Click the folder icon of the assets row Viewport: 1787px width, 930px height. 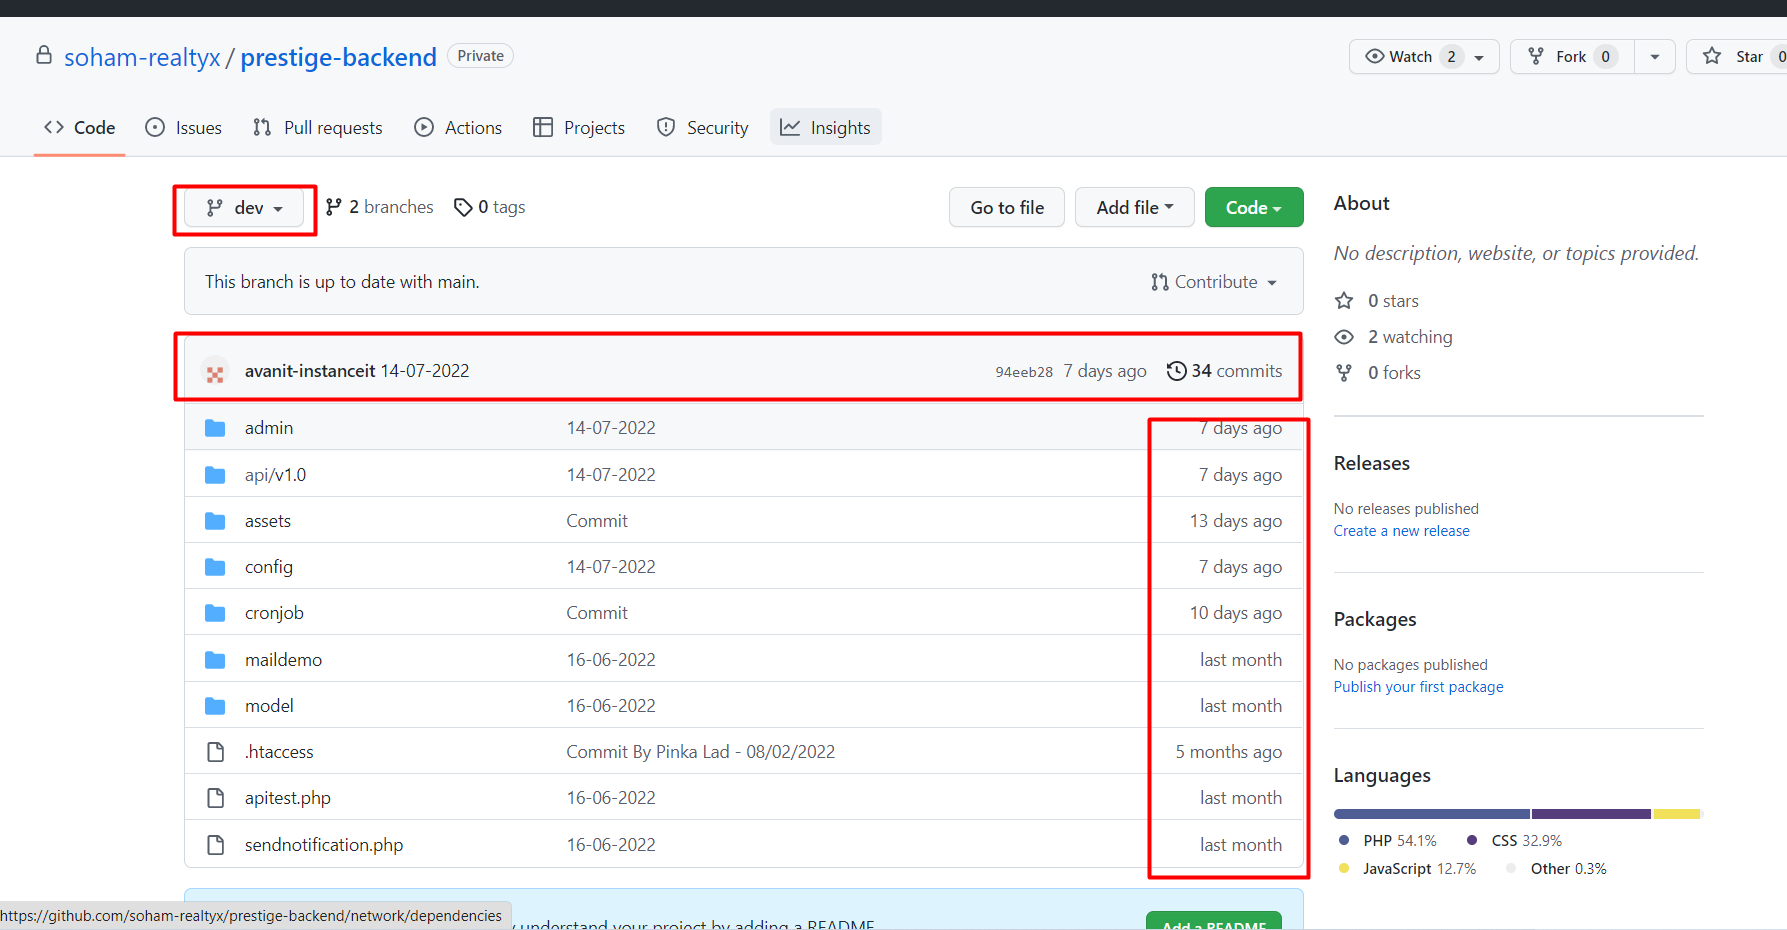[215, 521]
